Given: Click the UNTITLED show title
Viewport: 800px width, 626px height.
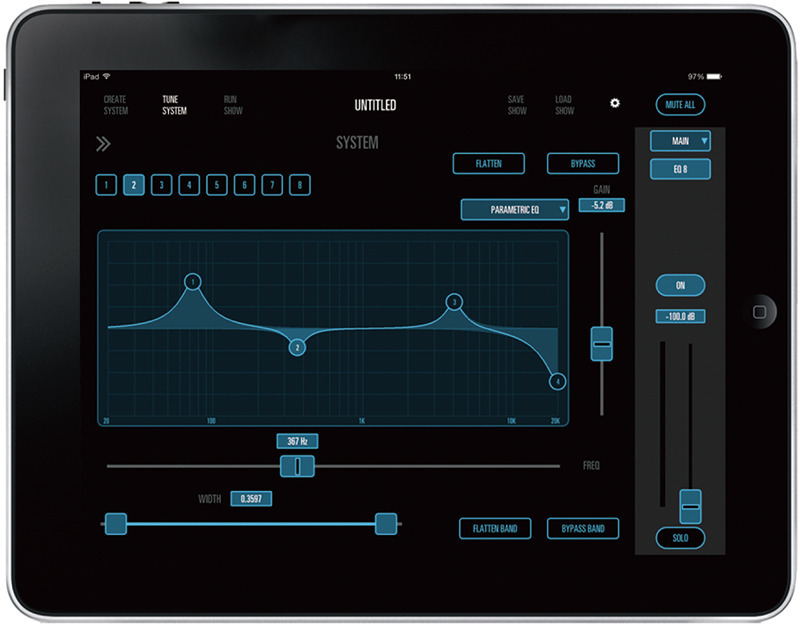Looking at the screenshot, I should (376, 105).
